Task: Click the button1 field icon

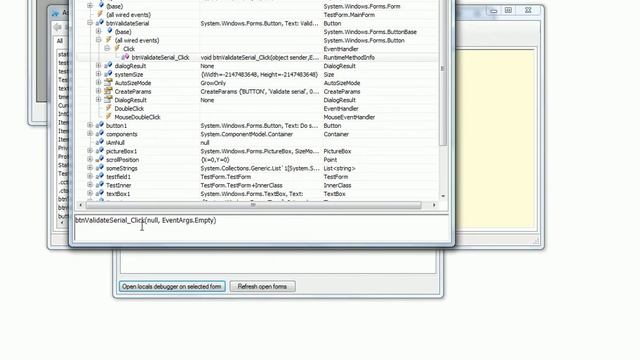Action: tap(100, 125)
